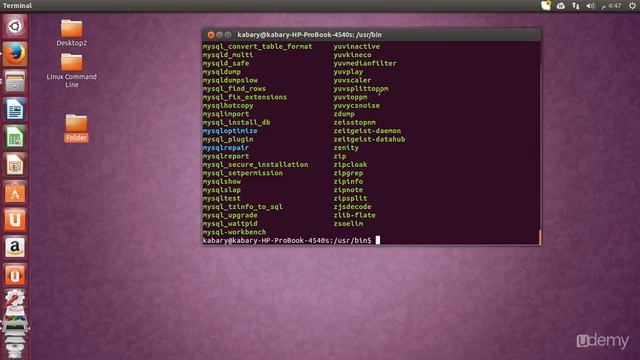The width and height of the screenshot is (640, 360).
Task: Click the blue 'mysqlrepair' entry
Action: point(226,148)
